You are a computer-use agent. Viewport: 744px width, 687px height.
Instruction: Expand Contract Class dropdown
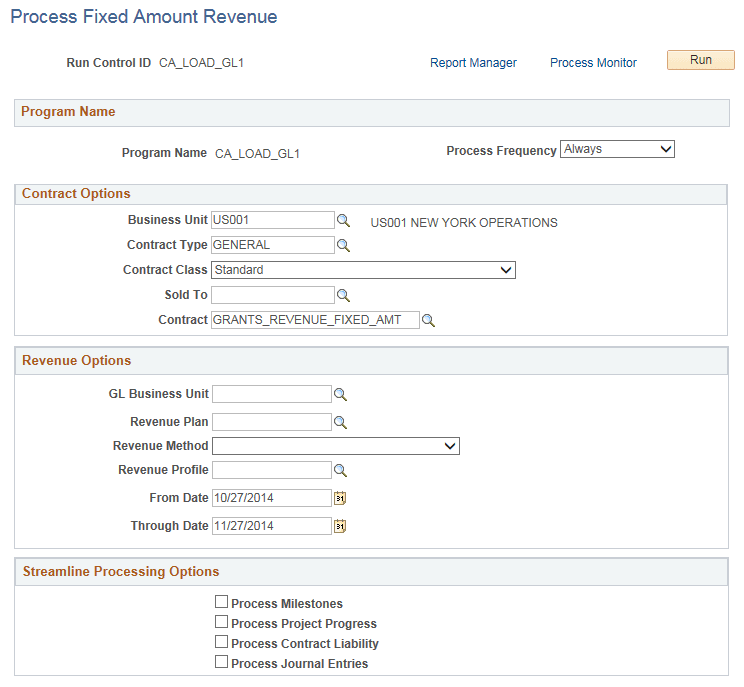pos(363,270)
